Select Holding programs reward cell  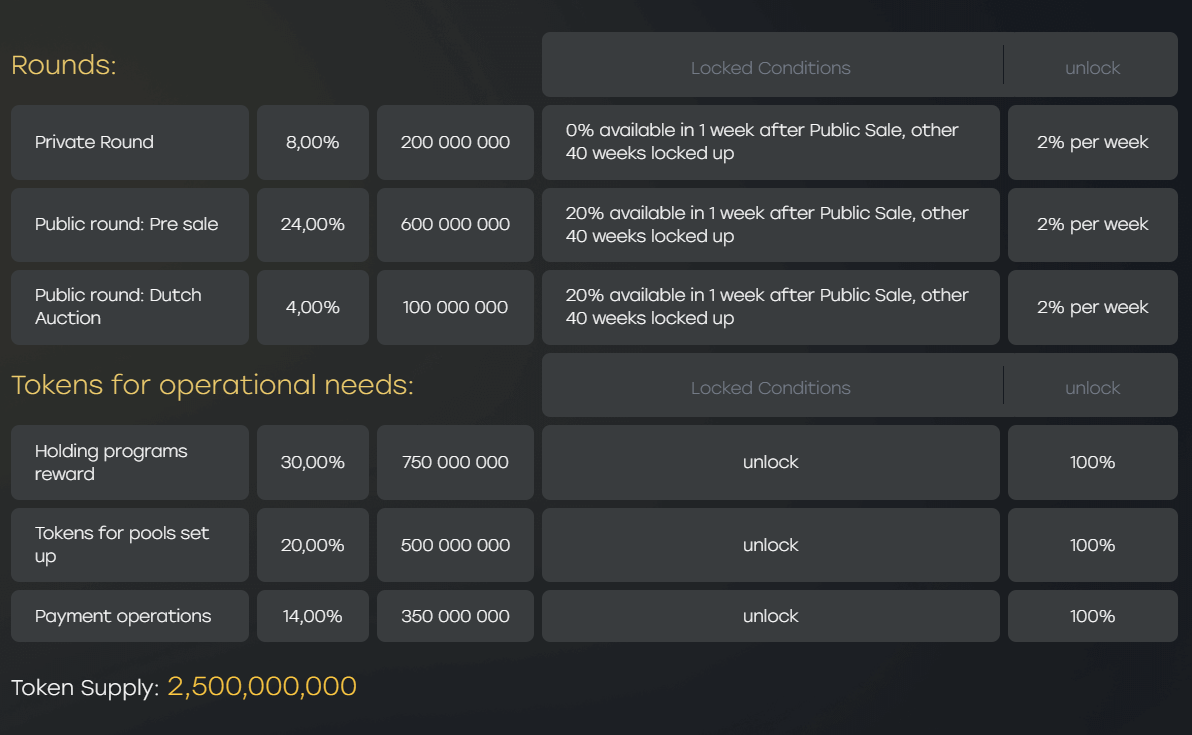click(130, 462)
